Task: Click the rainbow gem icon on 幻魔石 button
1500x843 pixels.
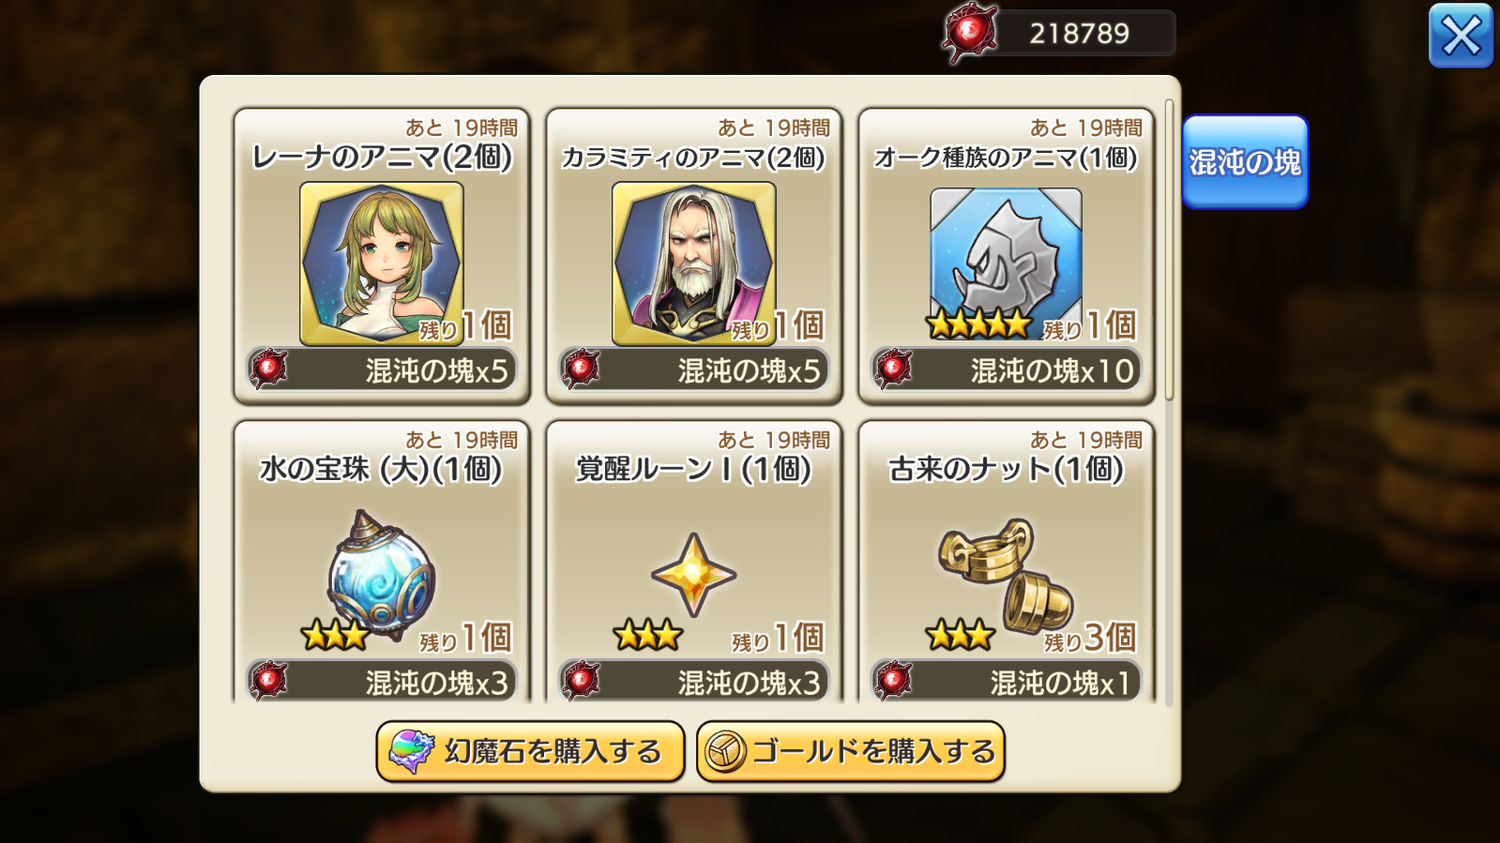Action: click(411, 752)
